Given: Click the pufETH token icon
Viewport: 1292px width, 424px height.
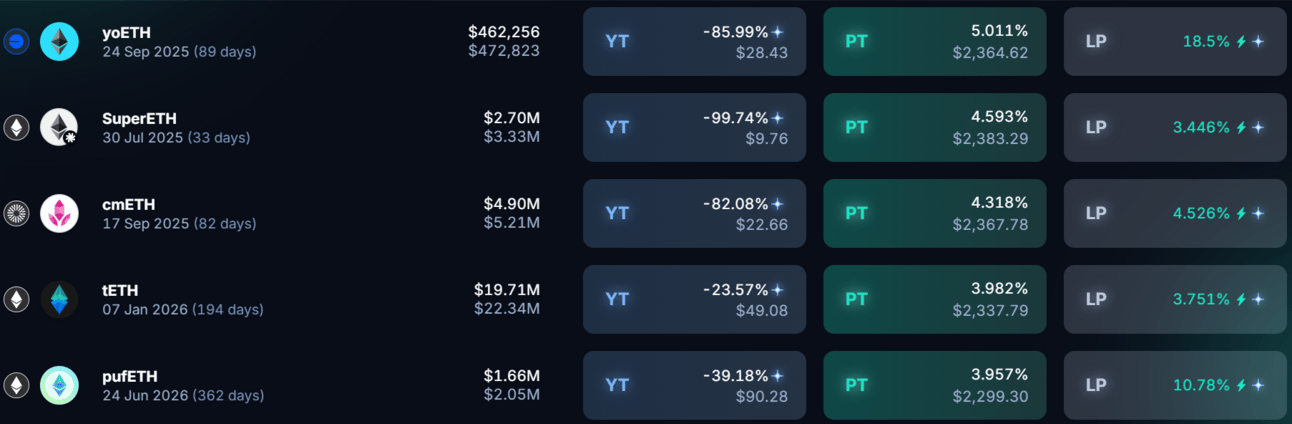Looking at the screenshot, I should (x=59, y=385).
